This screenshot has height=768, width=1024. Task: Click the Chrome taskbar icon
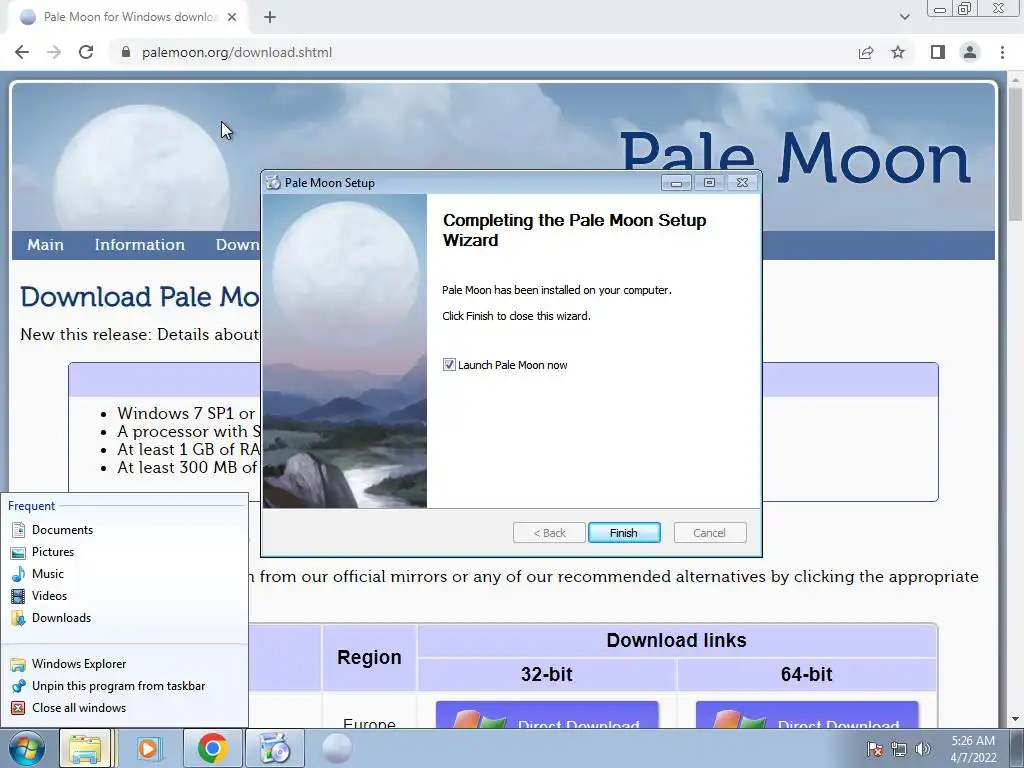point(212,748)
